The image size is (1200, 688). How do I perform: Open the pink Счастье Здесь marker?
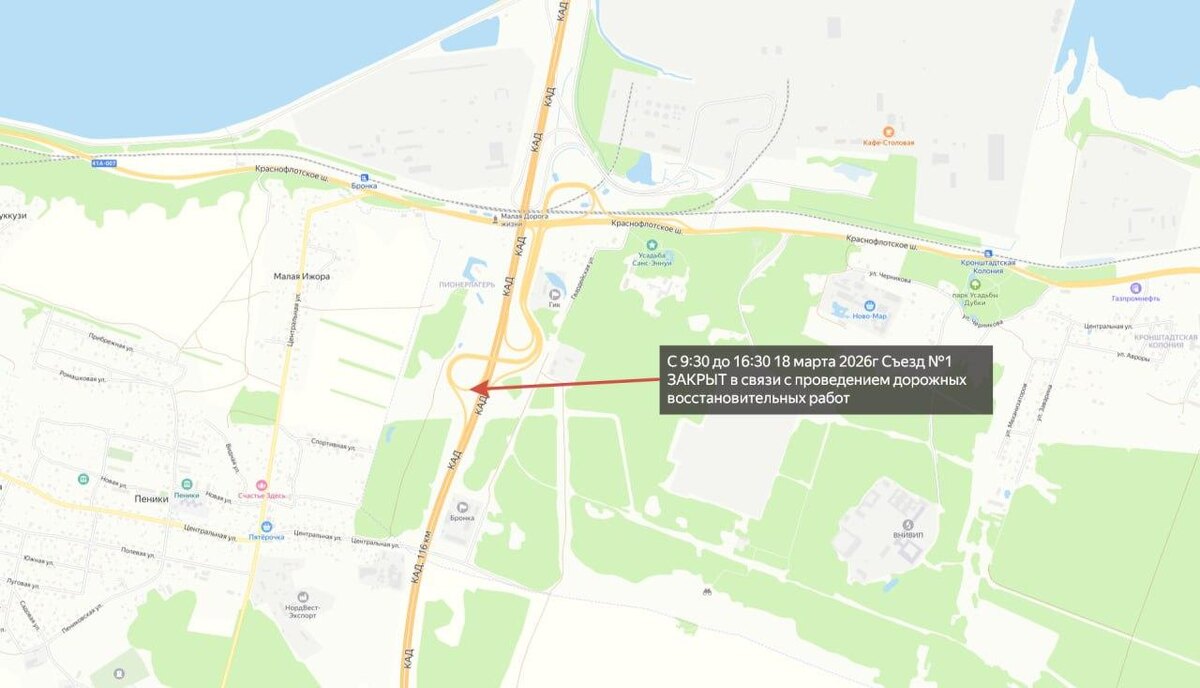tap(263, 485)
